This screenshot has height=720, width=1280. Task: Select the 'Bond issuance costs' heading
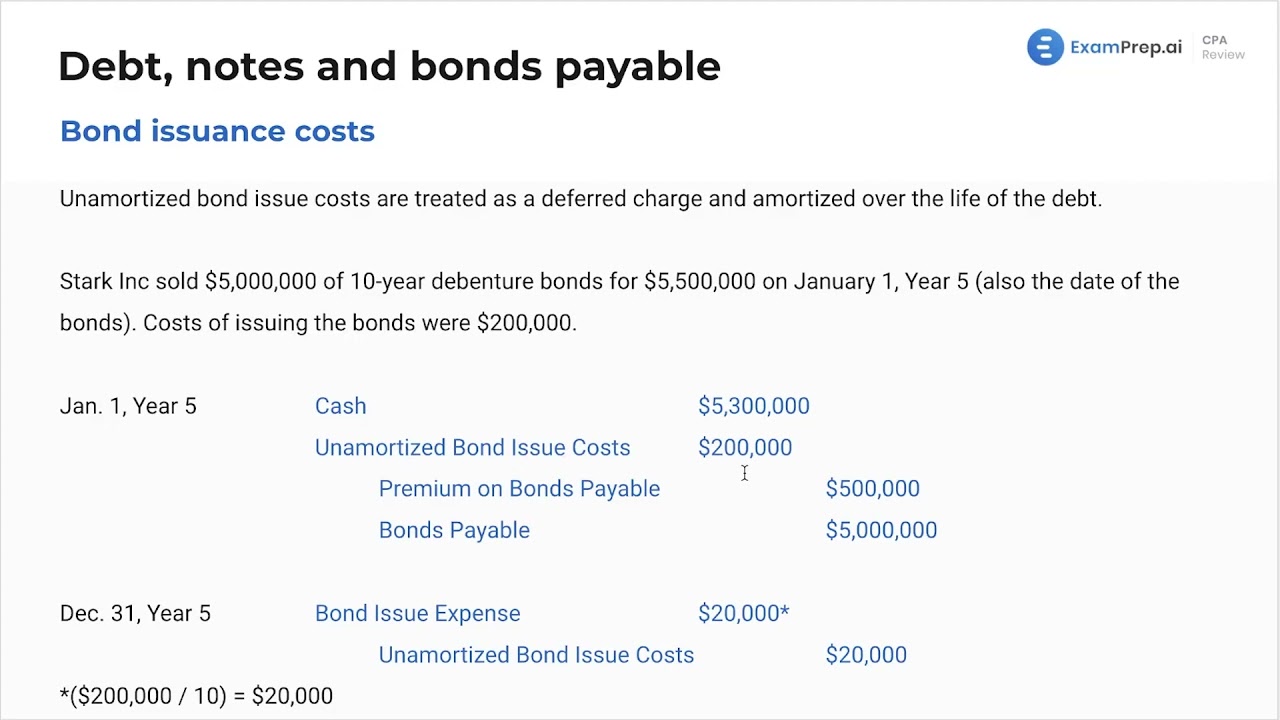(217, 131)
